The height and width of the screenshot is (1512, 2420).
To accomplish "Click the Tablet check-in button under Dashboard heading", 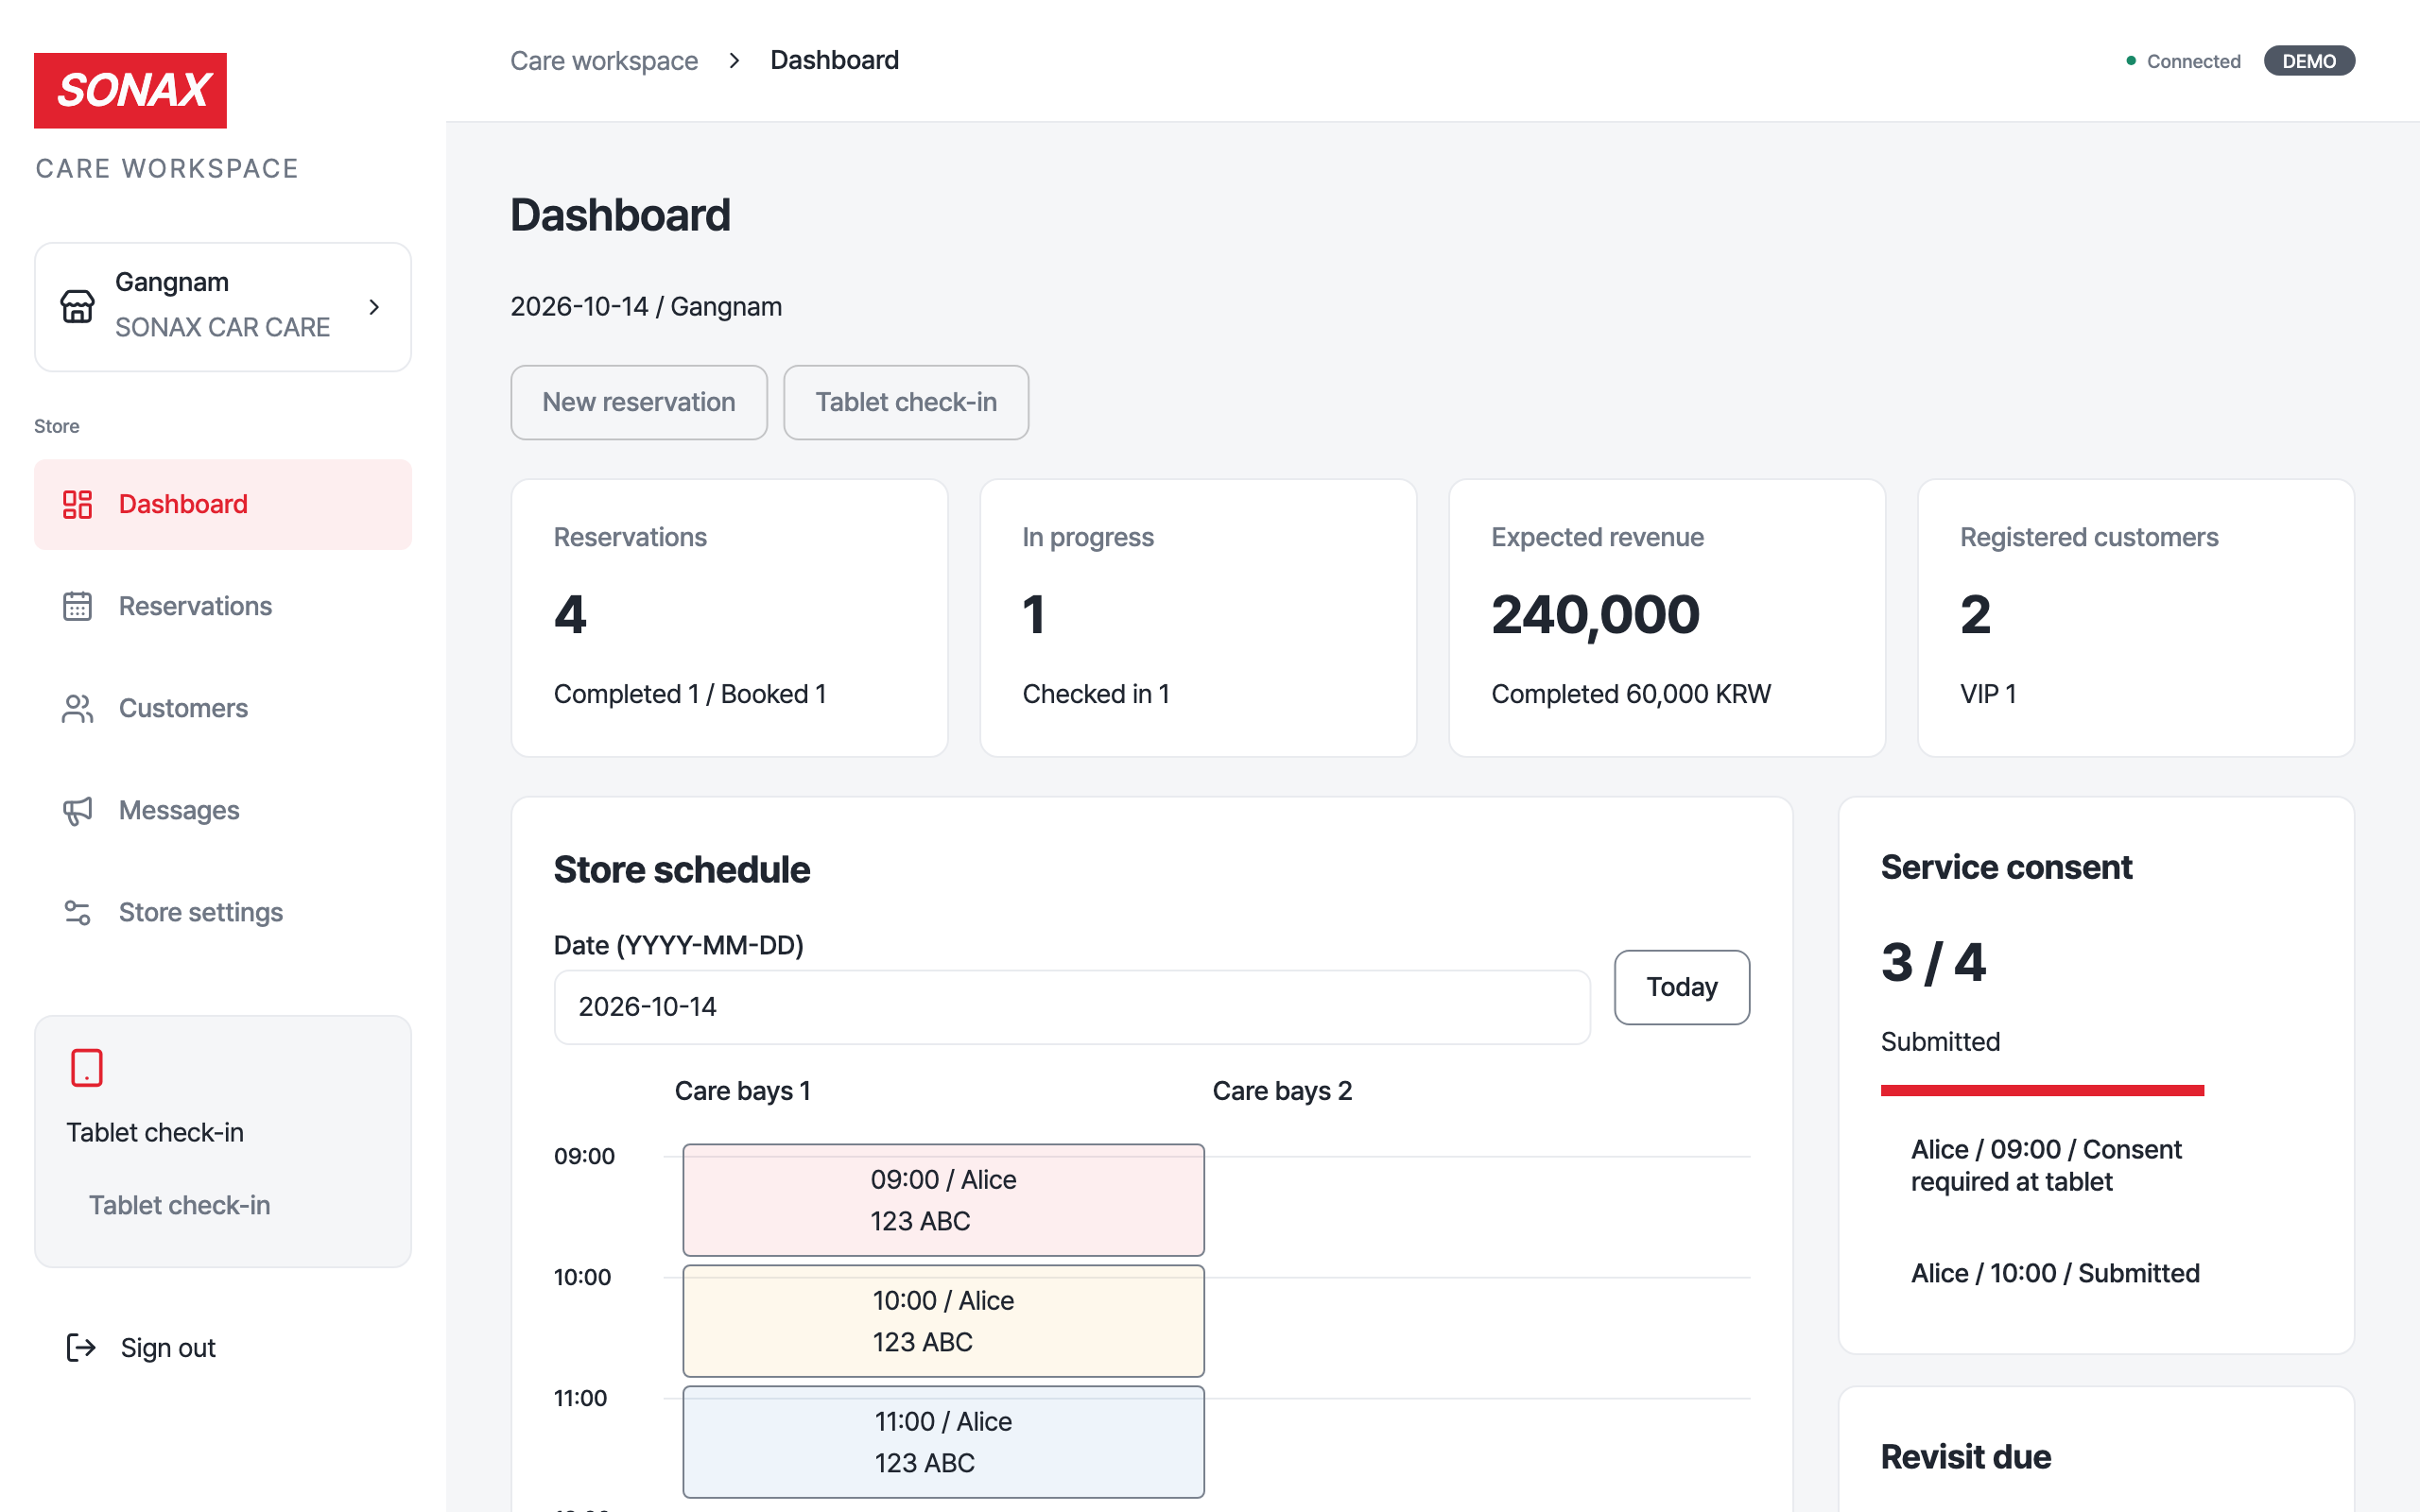I will point(906,402).
